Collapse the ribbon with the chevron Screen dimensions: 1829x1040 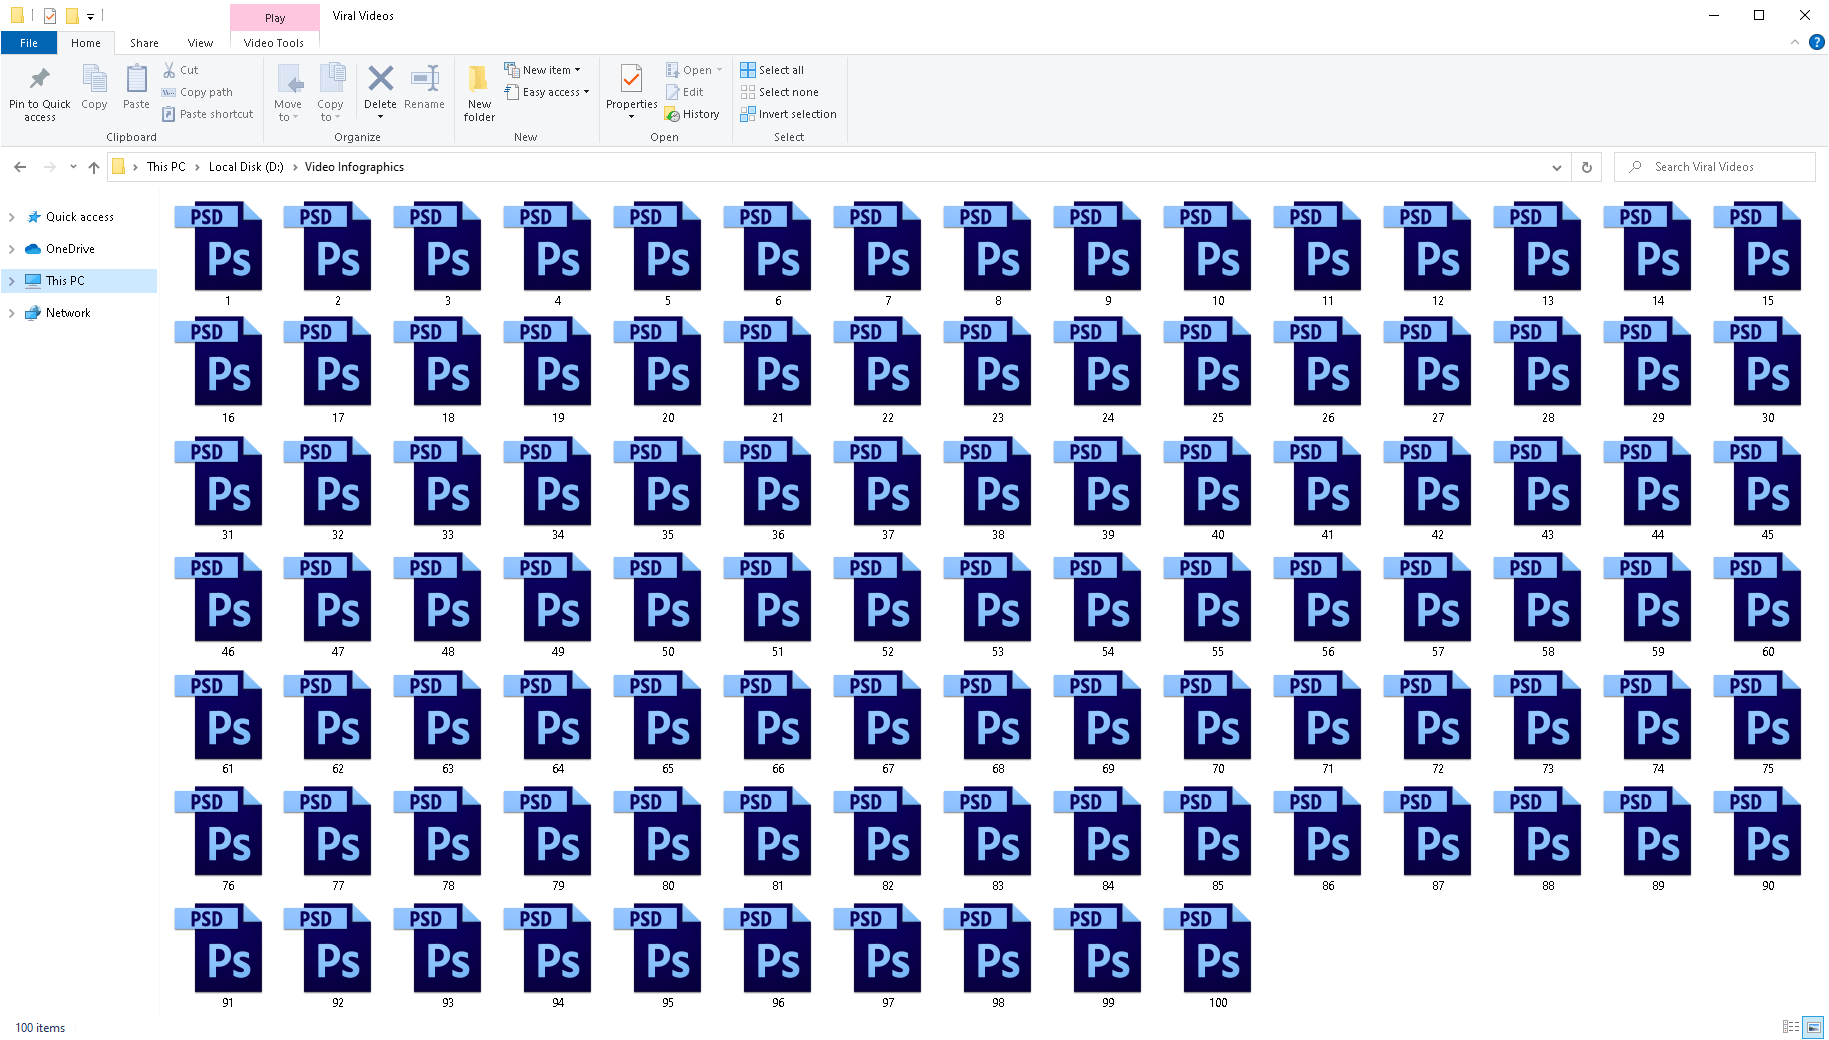[x=1795, y=42]
